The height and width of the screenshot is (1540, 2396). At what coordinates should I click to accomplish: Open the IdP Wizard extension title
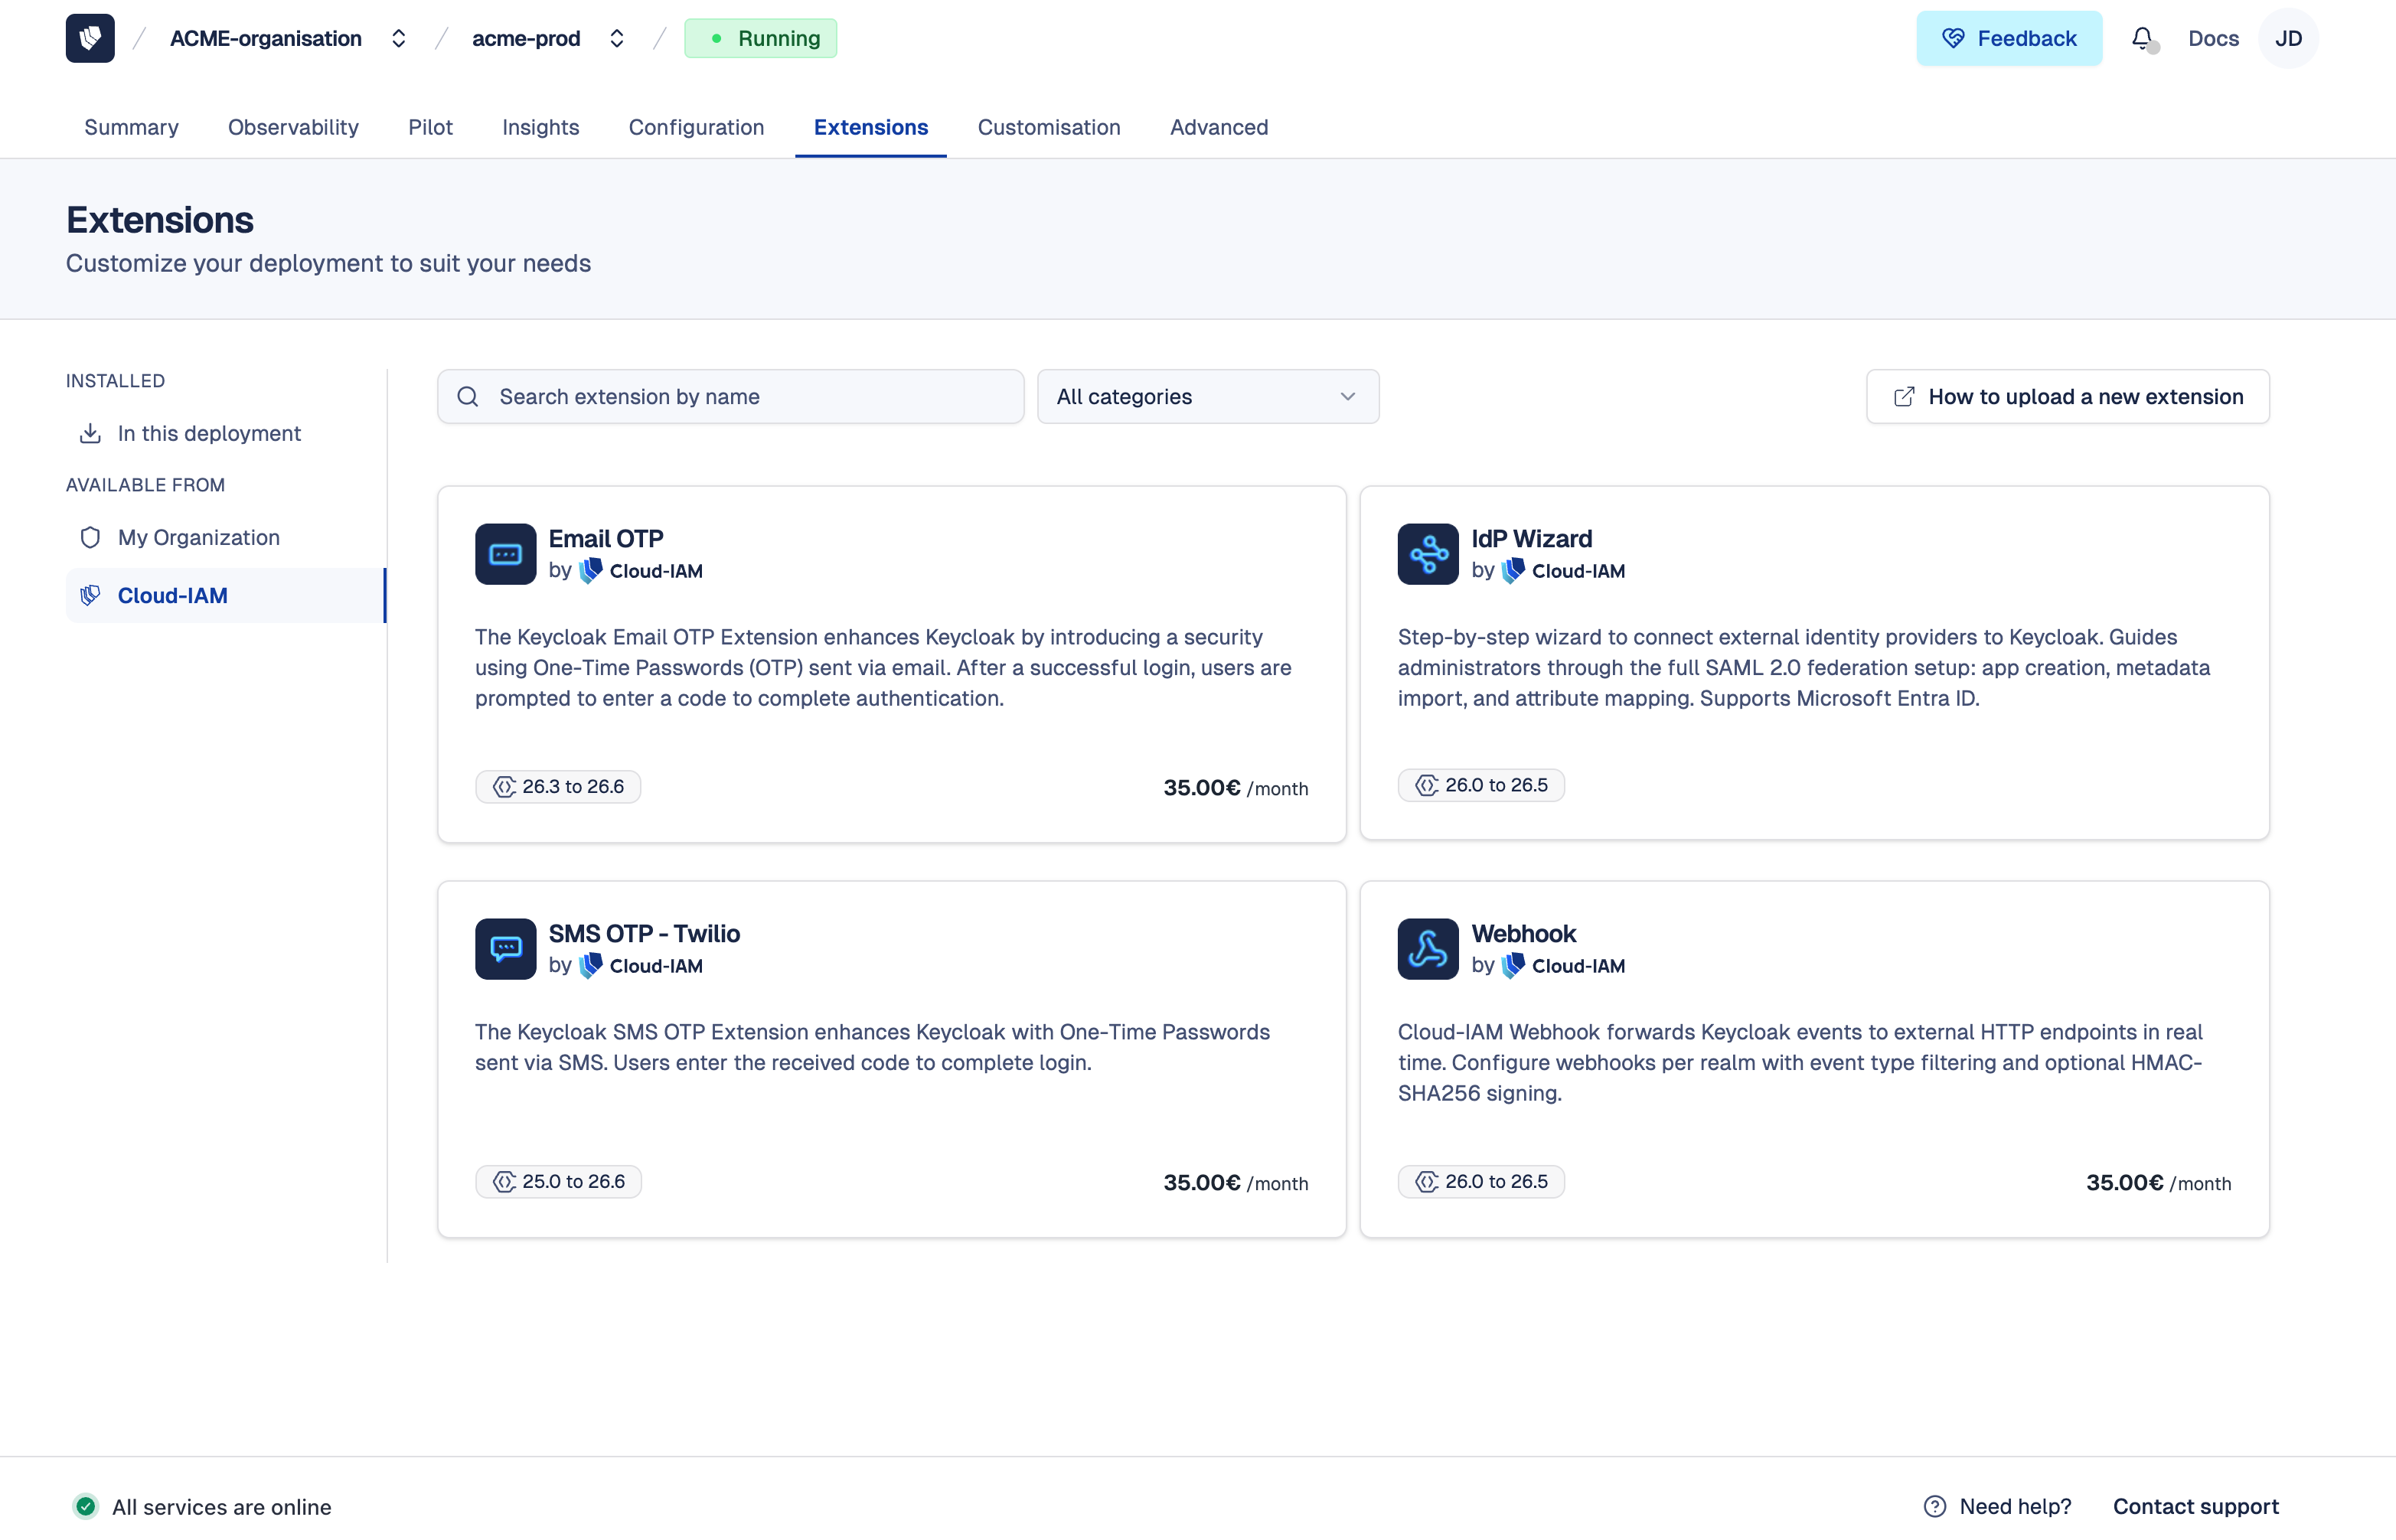click(x=1531, y=538)
